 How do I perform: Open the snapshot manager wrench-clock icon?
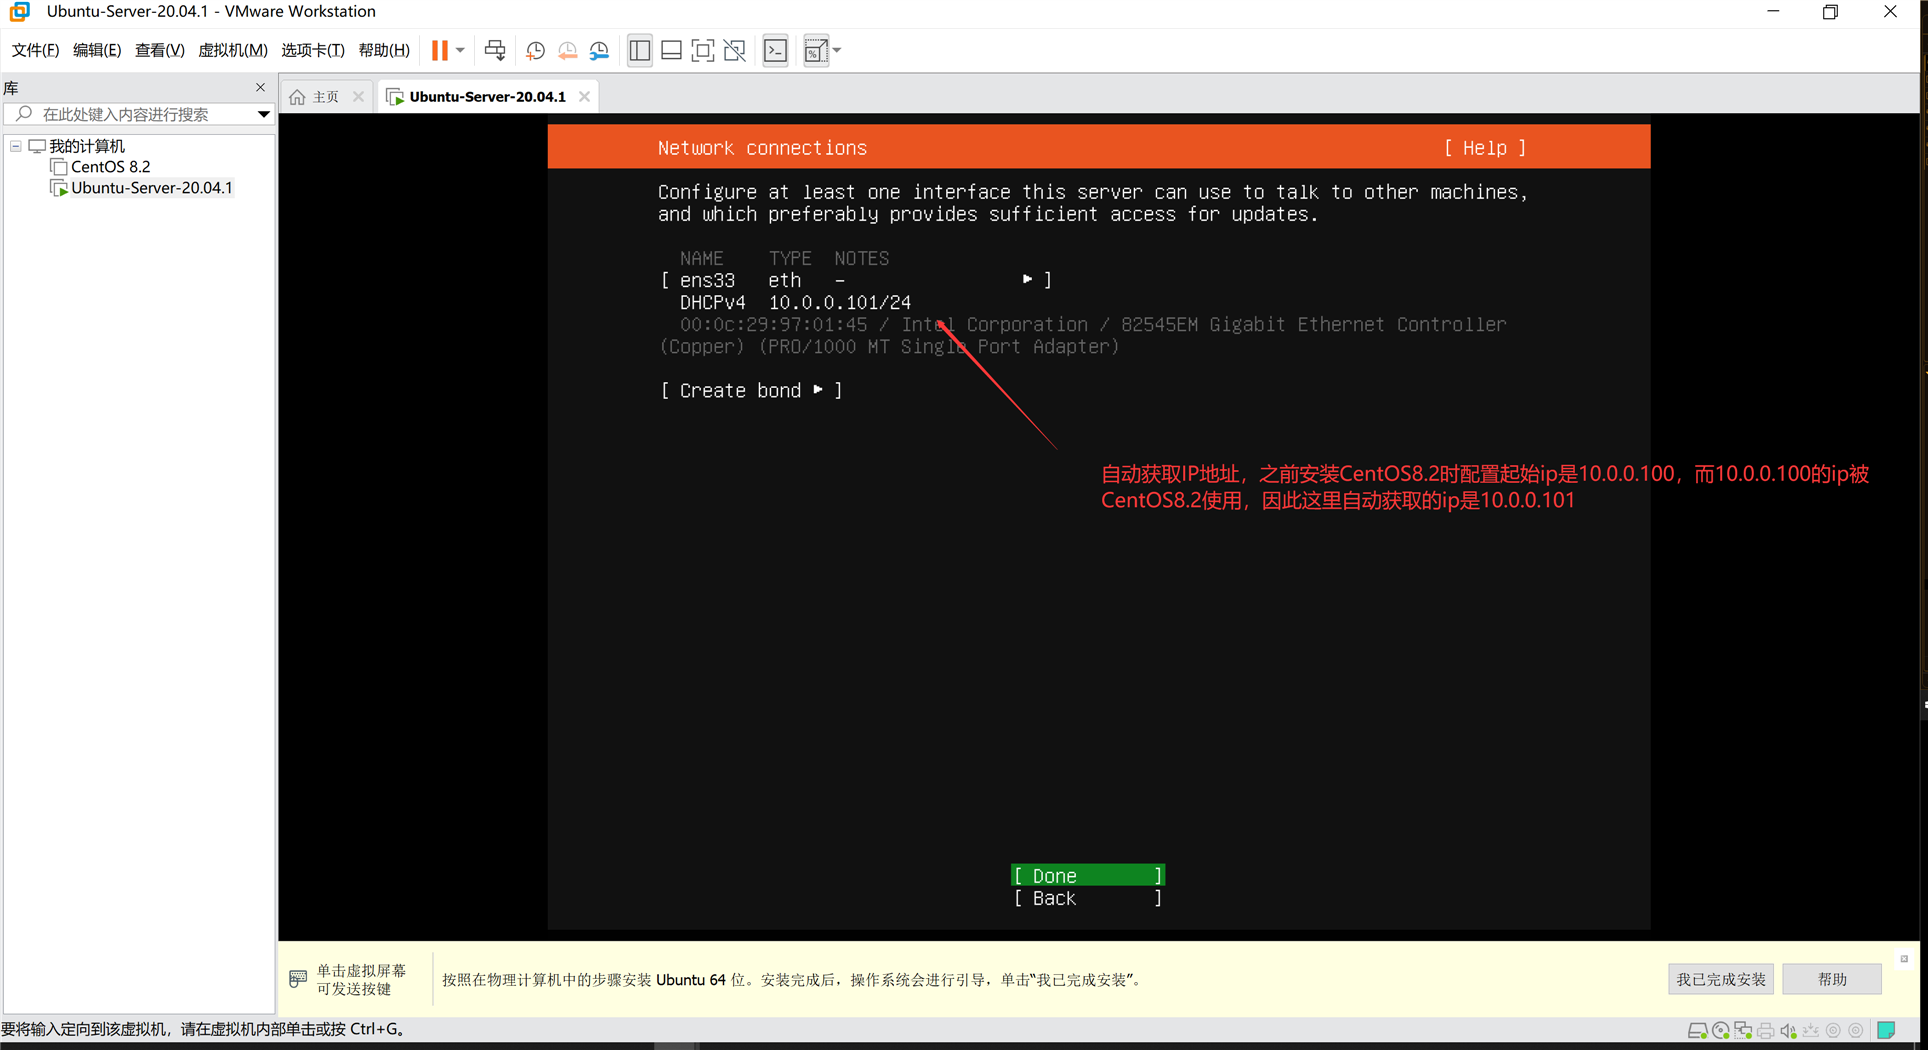599,50
